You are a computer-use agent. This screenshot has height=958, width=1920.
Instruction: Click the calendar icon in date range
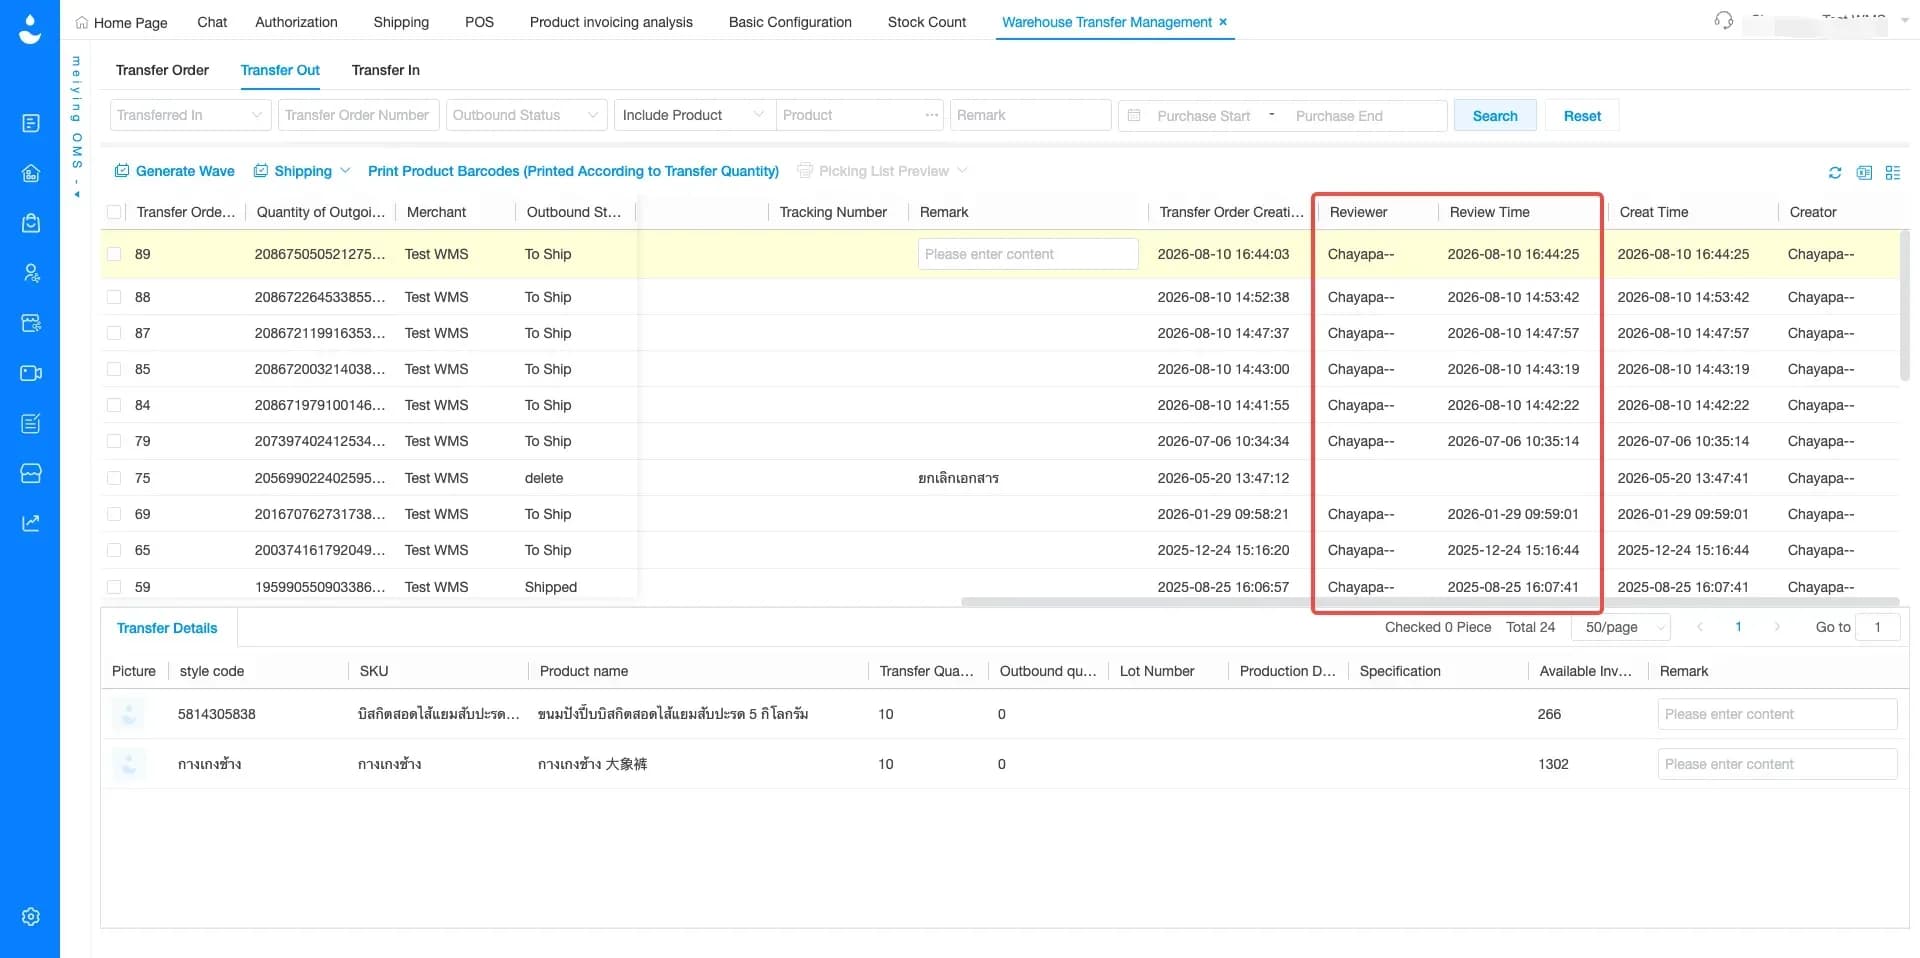coord(1134,116)
